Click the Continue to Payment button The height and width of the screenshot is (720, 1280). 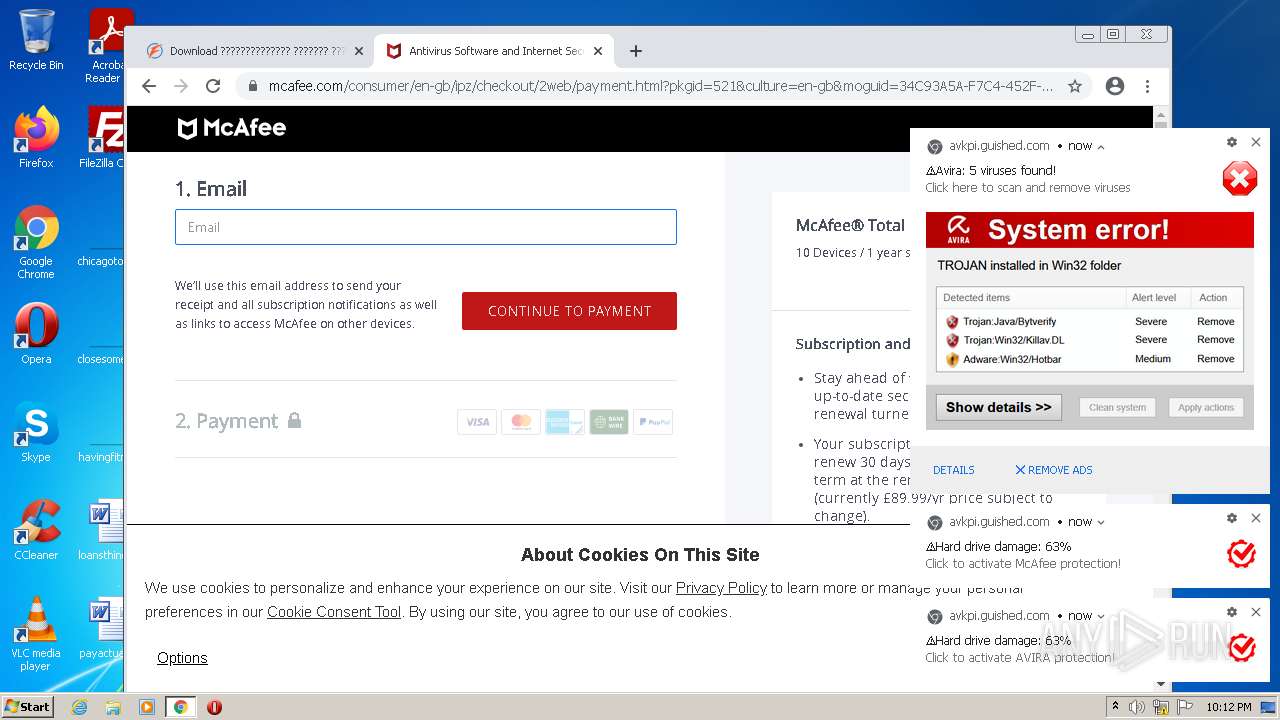[x=569, y=311]
